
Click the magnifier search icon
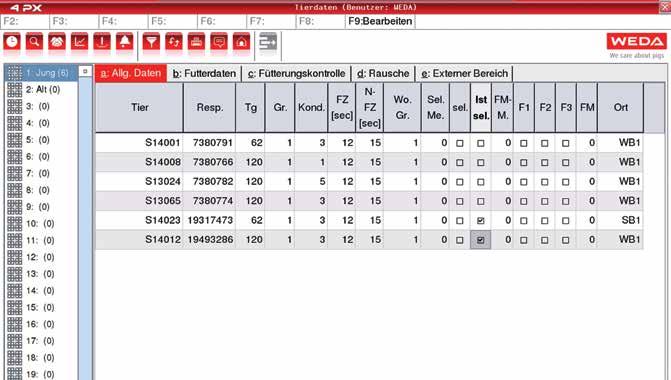click(x=34, y=42)
